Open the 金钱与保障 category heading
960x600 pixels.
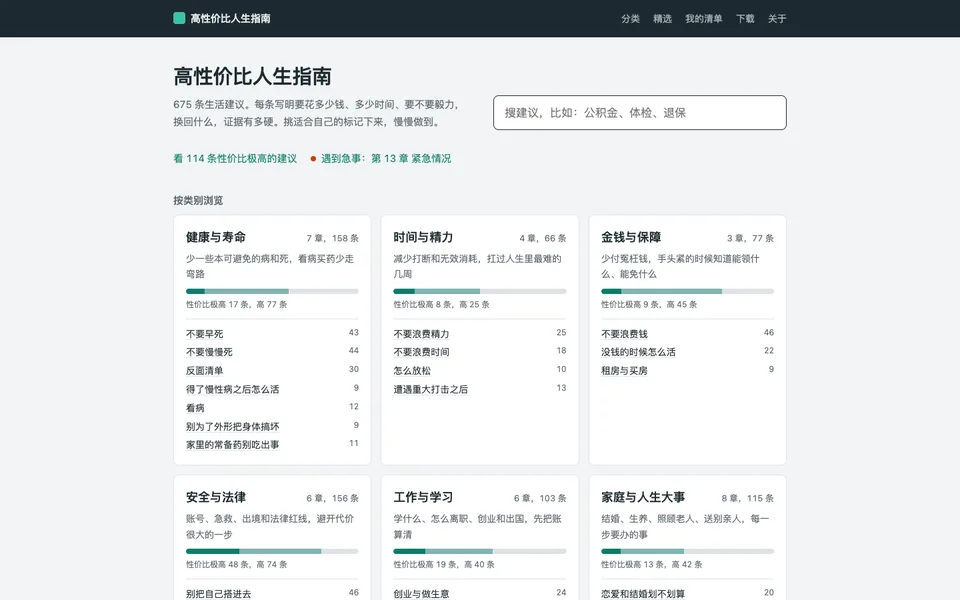(631, 237)
